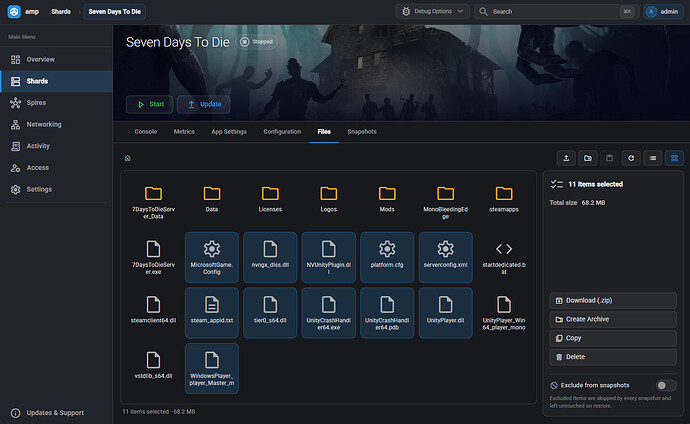
Task: Open the admin user menu
Action: pyautogui.click(x=663, y=11)
